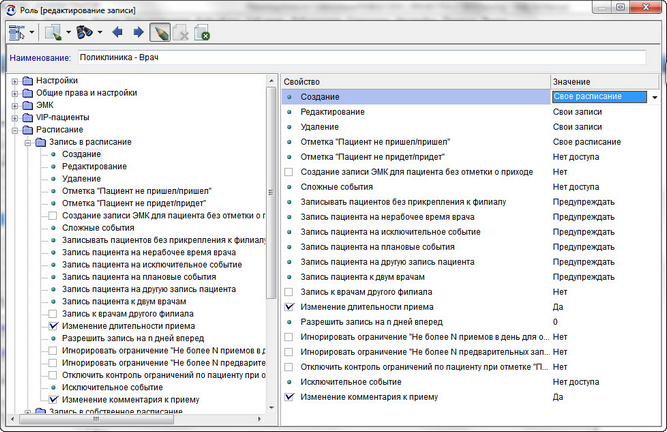Open the Создание value dropdown arrow

(654, 97)
